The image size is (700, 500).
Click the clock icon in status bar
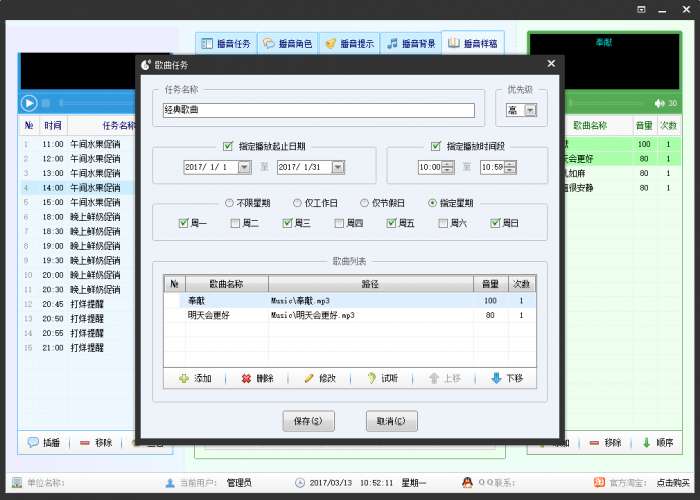(x=300, y=483)
